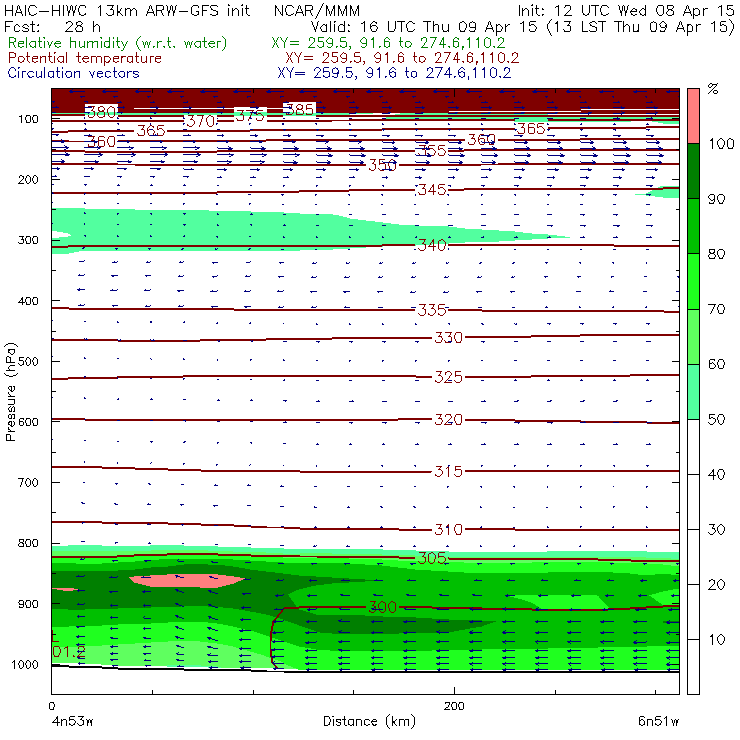Click the 370 contour label
Image resolution: width=740 pixels, height=740 pixels.
click(x=201, y=121)
